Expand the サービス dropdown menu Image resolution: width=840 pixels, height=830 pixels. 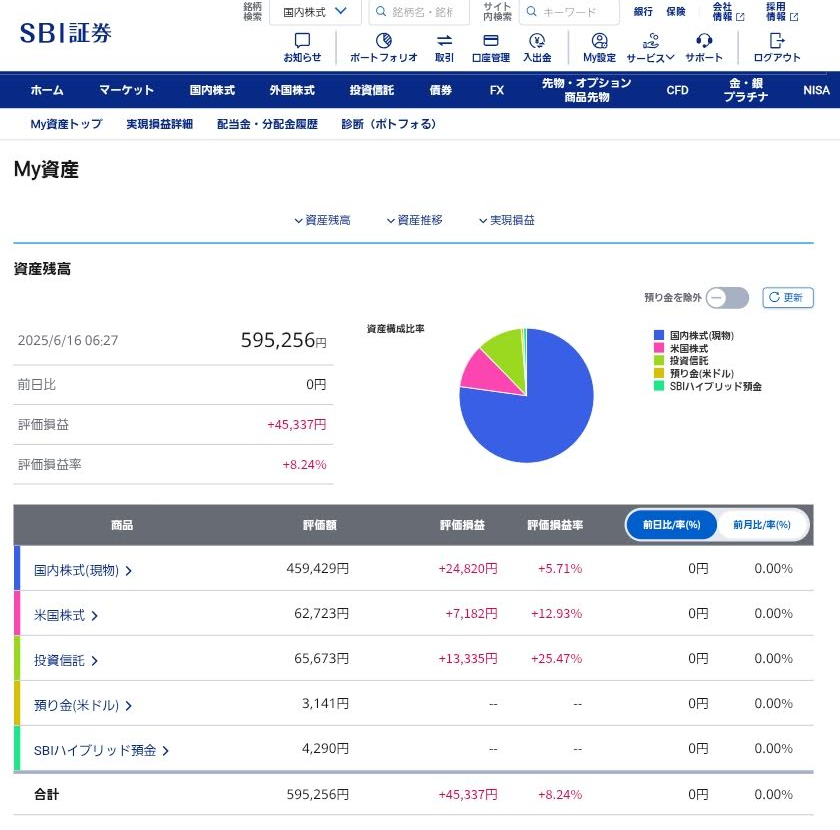[x=650, y=47]
